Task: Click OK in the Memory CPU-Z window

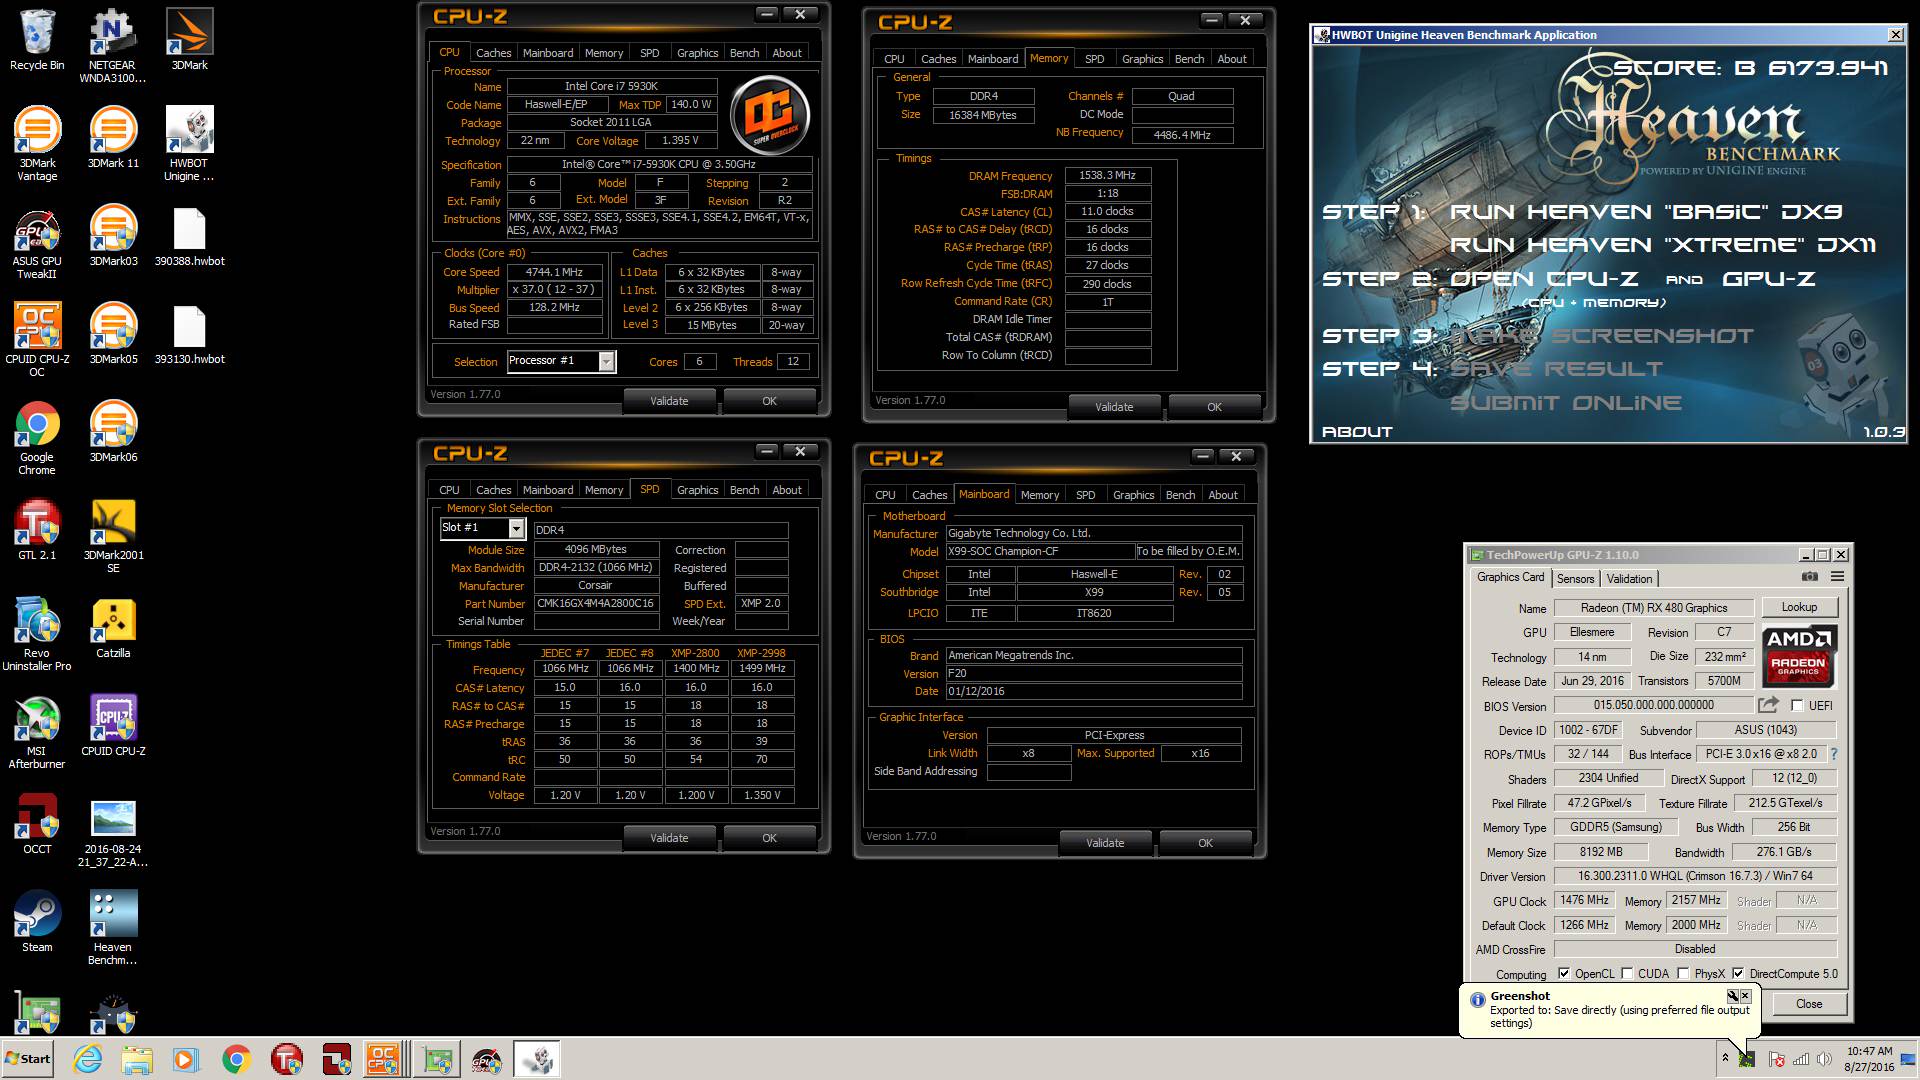Action: [1214, 407]
